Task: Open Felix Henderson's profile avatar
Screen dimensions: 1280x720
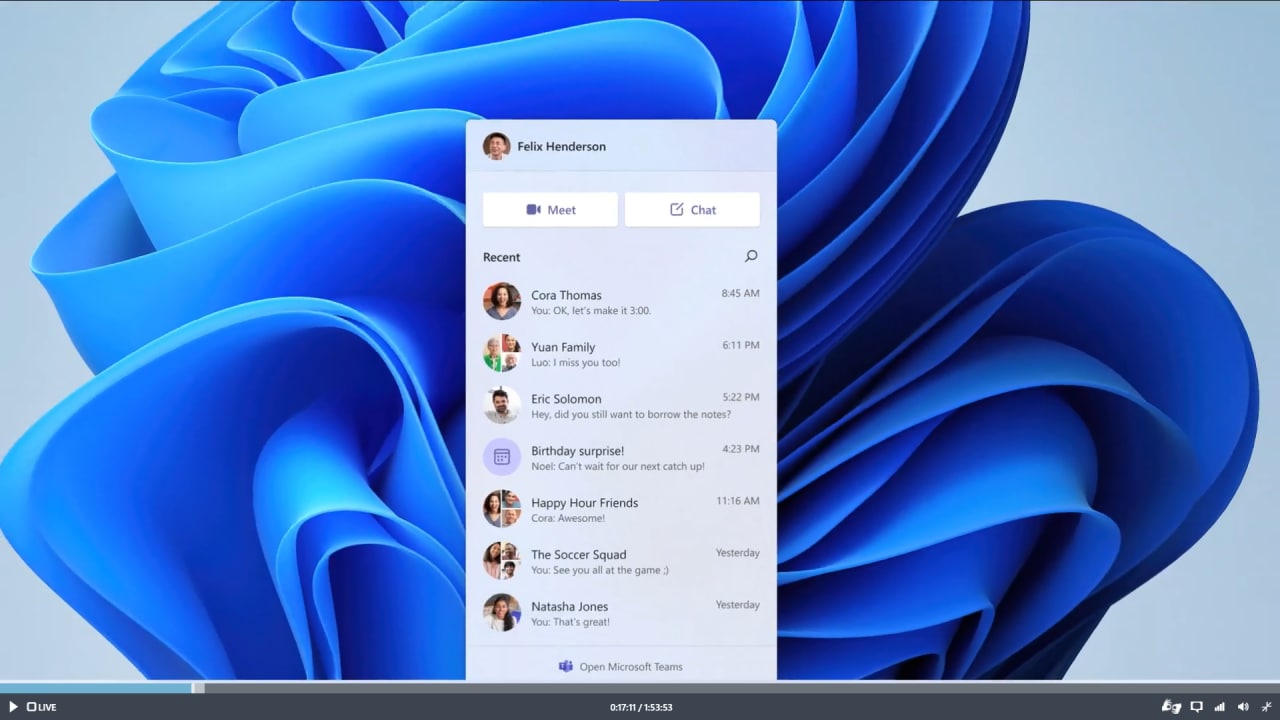Action: click(x=497, y=146)
